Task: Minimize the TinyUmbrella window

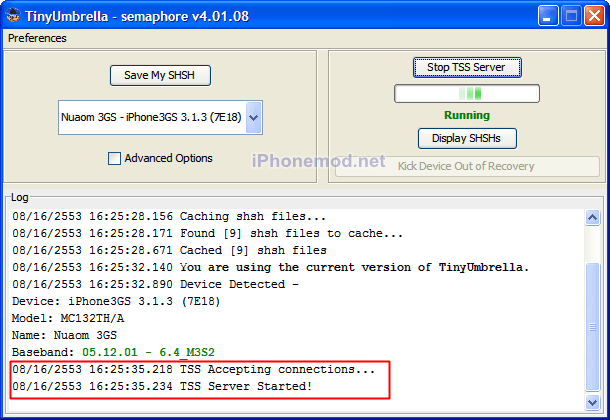Action: pyautogui.click(x=548, y=16)
